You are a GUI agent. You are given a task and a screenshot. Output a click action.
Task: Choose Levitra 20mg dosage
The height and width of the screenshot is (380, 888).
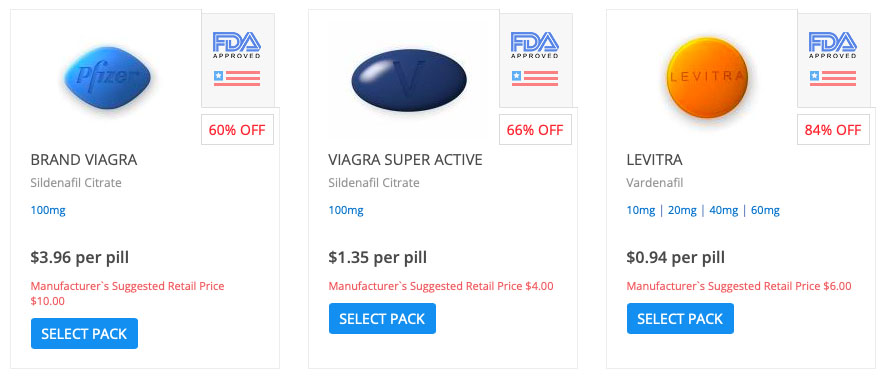[x=682, y=211]
